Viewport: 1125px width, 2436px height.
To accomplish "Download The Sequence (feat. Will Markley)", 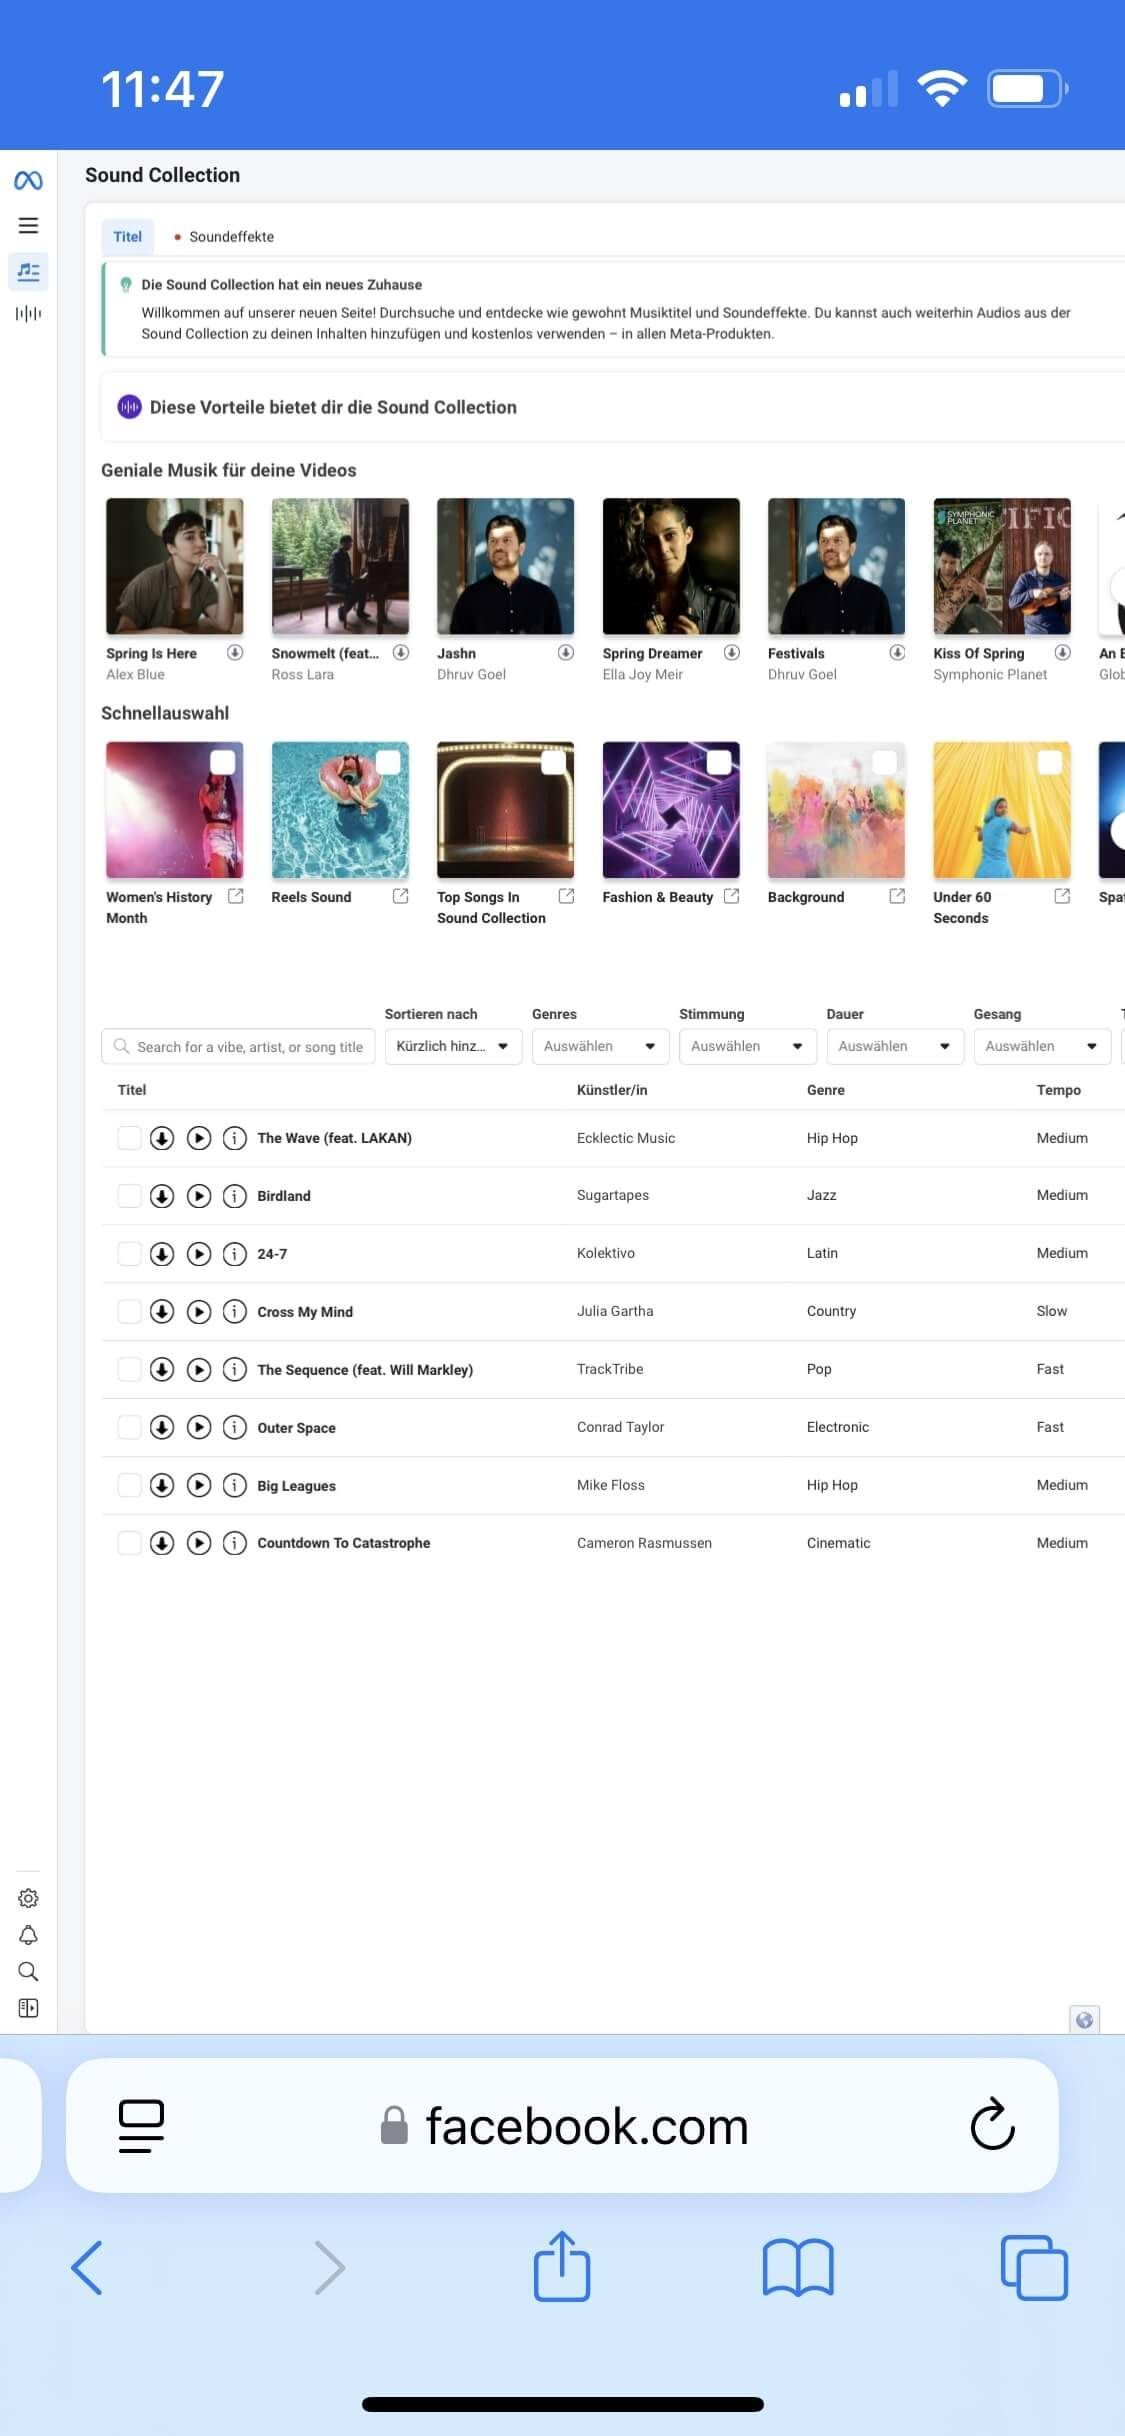I will (x=162, y=1370).
